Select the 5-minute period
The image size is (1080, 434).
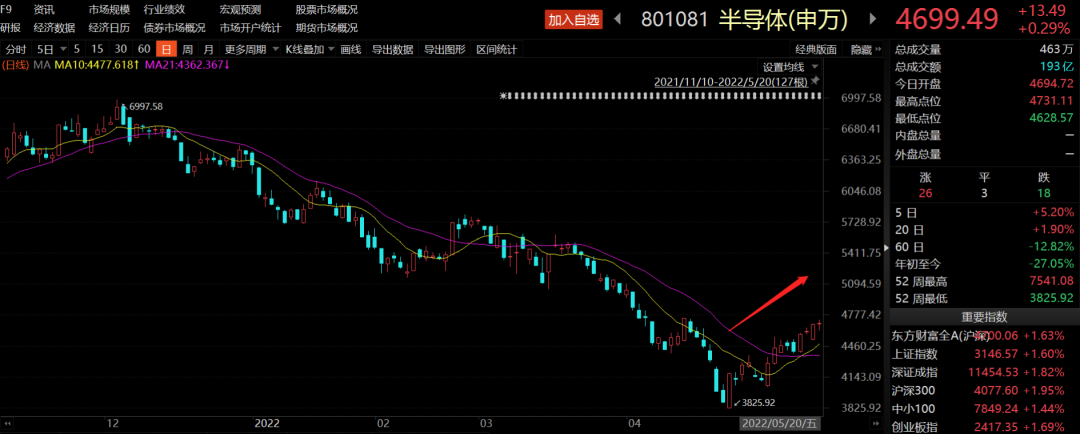pyautogui.click(x=76, y=50)
